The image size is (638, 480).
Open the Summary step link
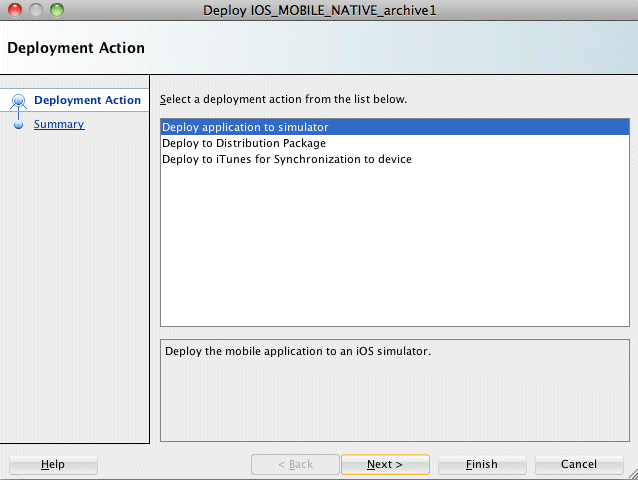pyautogui.click(x=59, y=124)
